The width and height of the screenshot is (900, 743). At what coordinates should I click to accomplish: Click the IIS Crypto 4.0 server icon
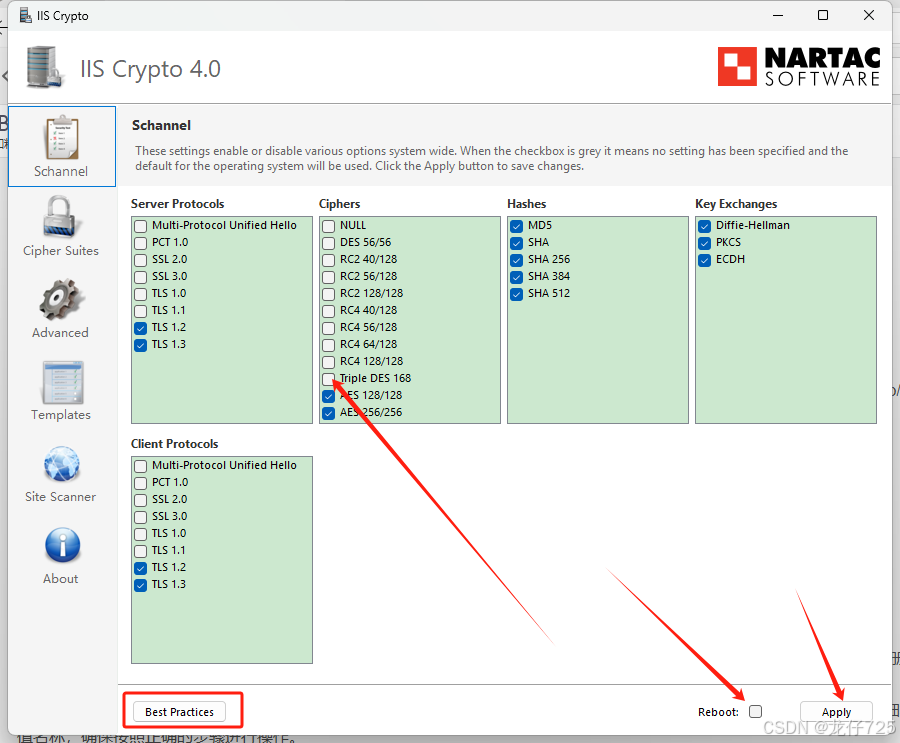[44, 68]
